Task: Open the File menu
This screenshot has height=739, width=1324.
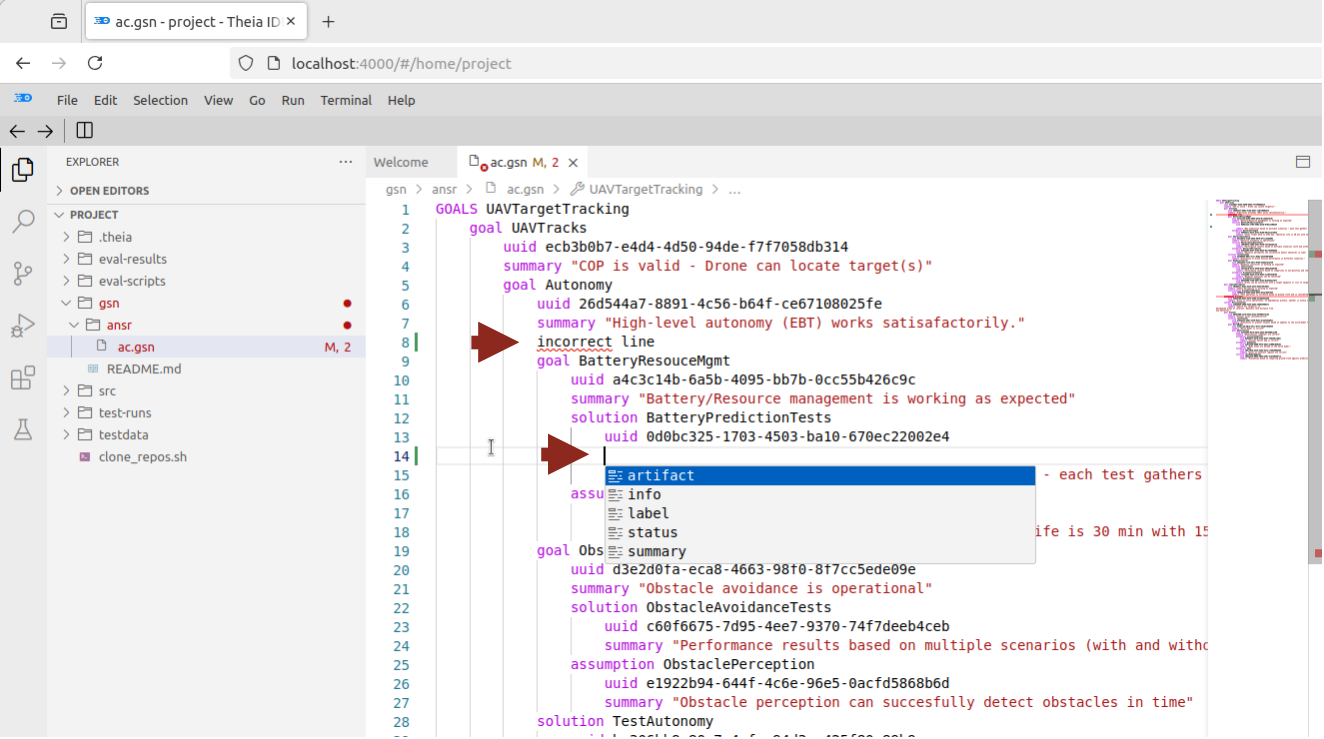Action: tap(67, 100)
